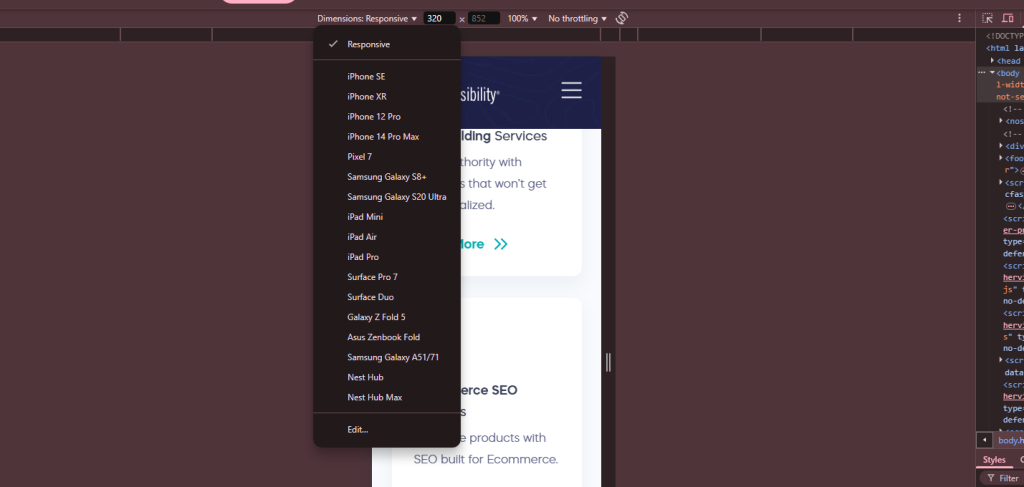
Task: Click the double chevron arrow after Learn More
Action: [x=501, y=244]
